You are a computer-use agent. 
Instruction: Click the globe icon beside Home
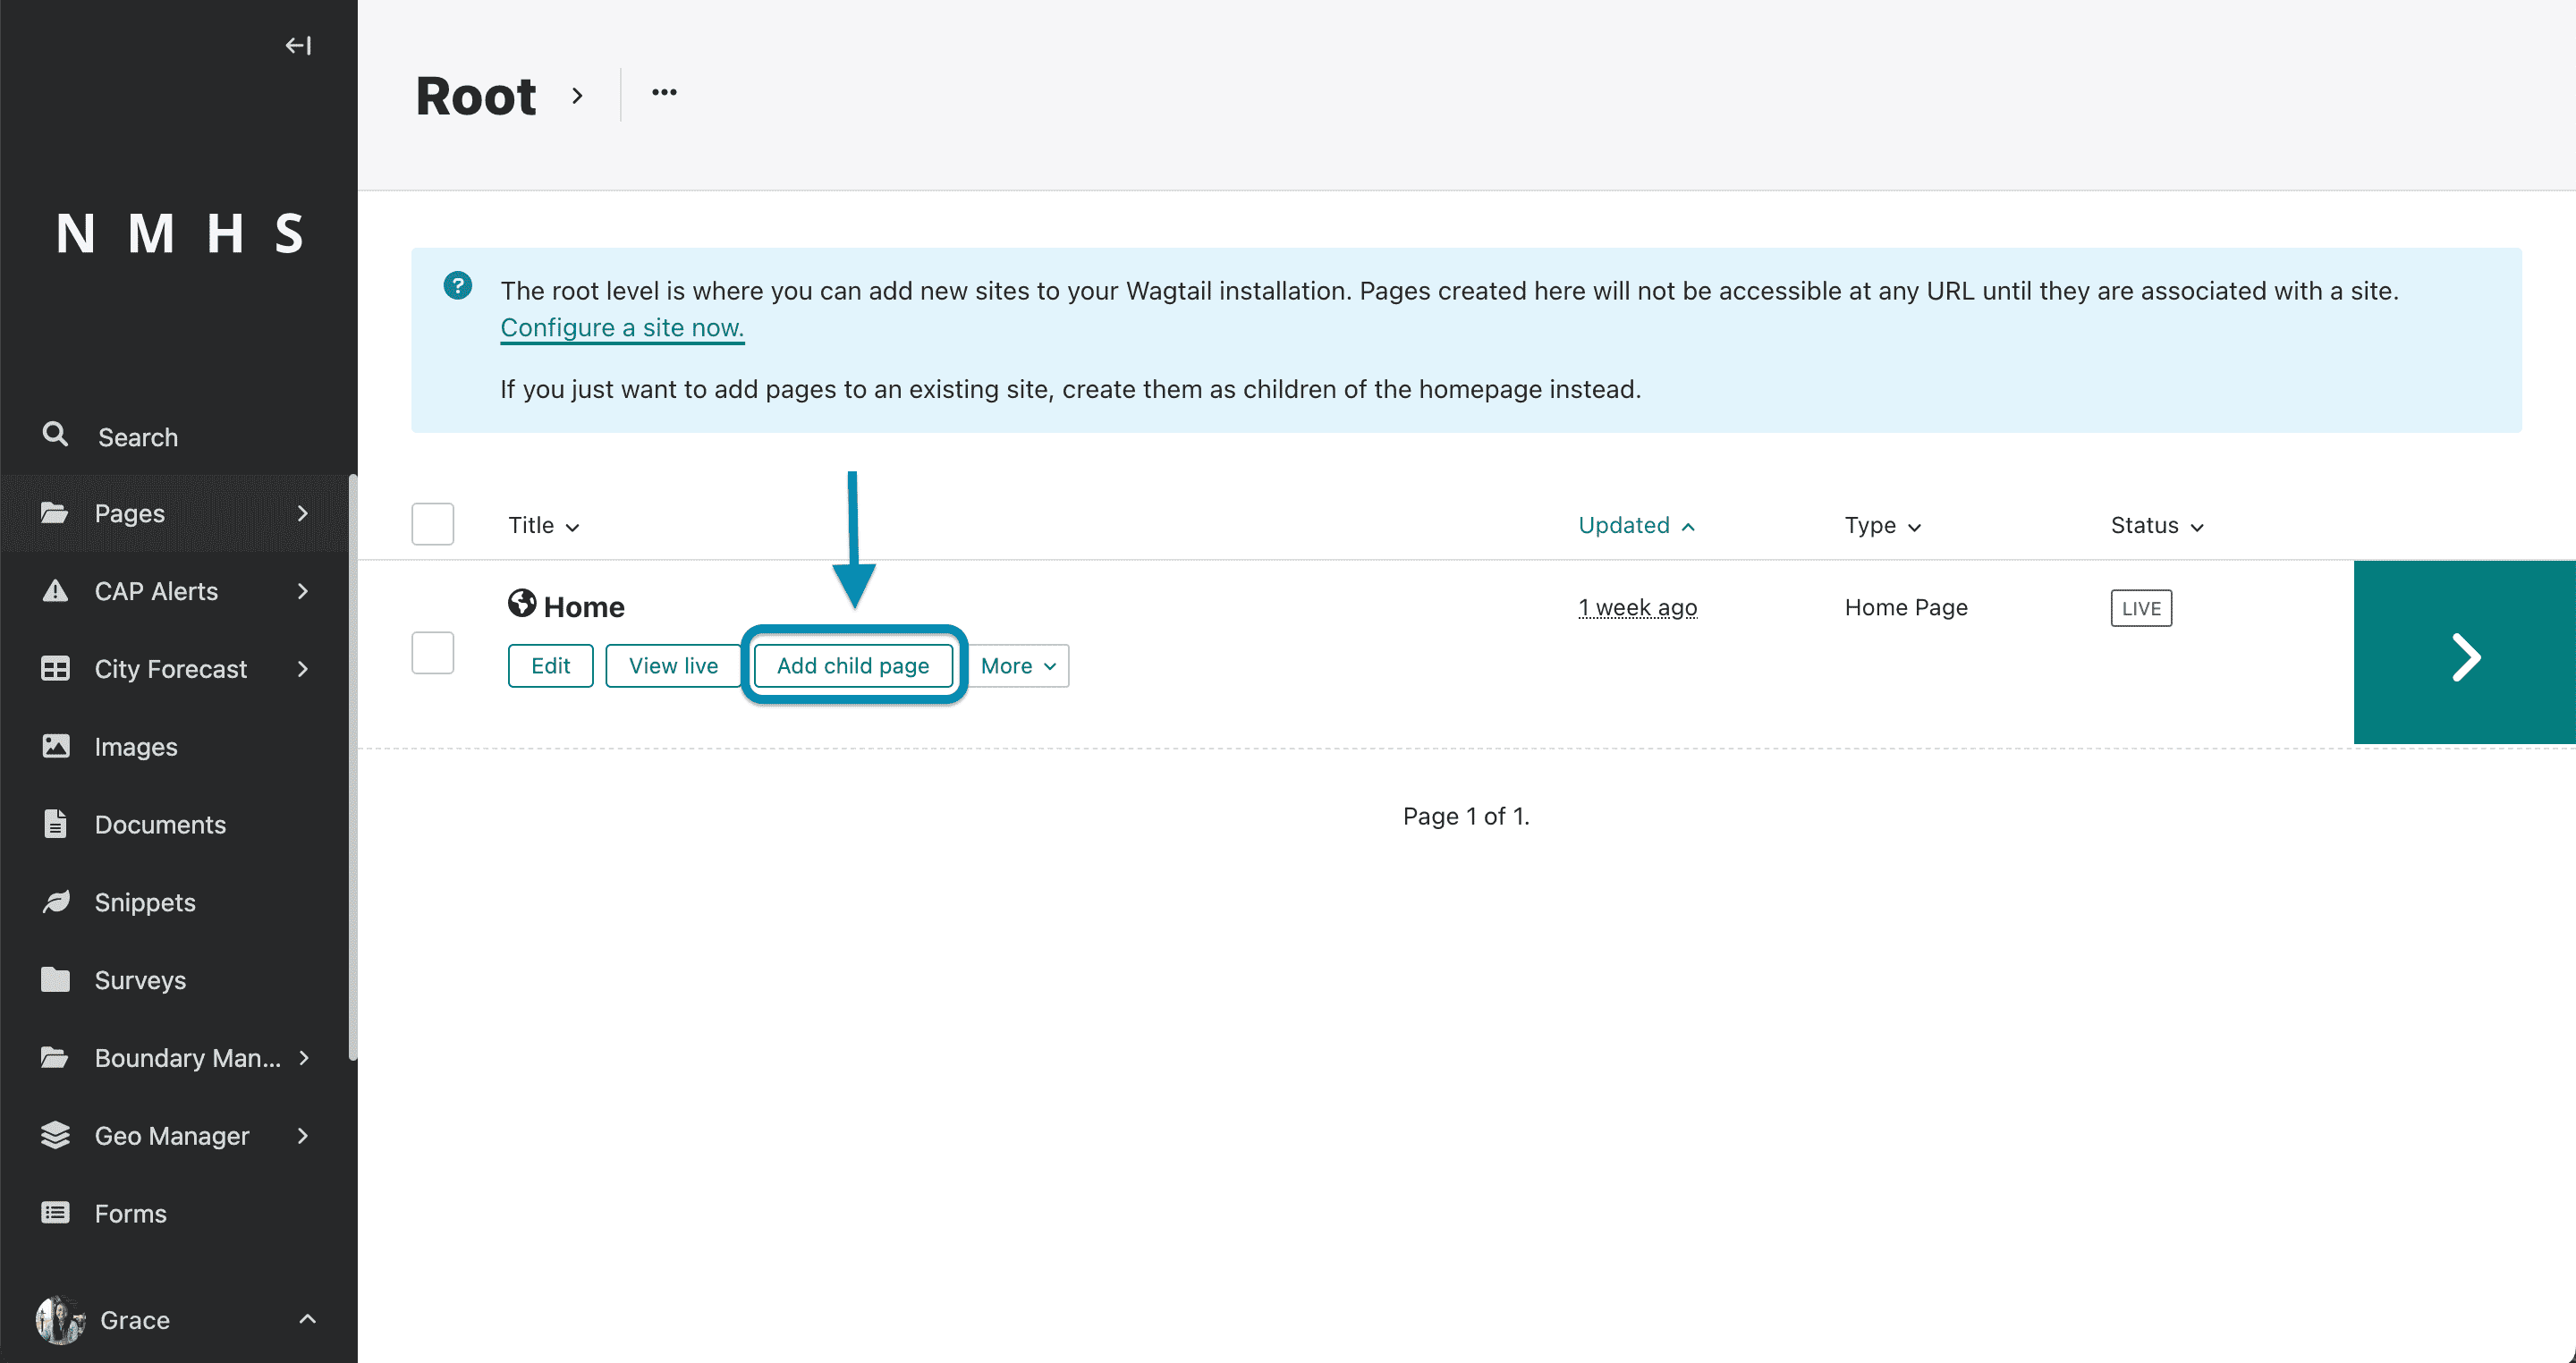pyautogui.click(x=522, y=603)
